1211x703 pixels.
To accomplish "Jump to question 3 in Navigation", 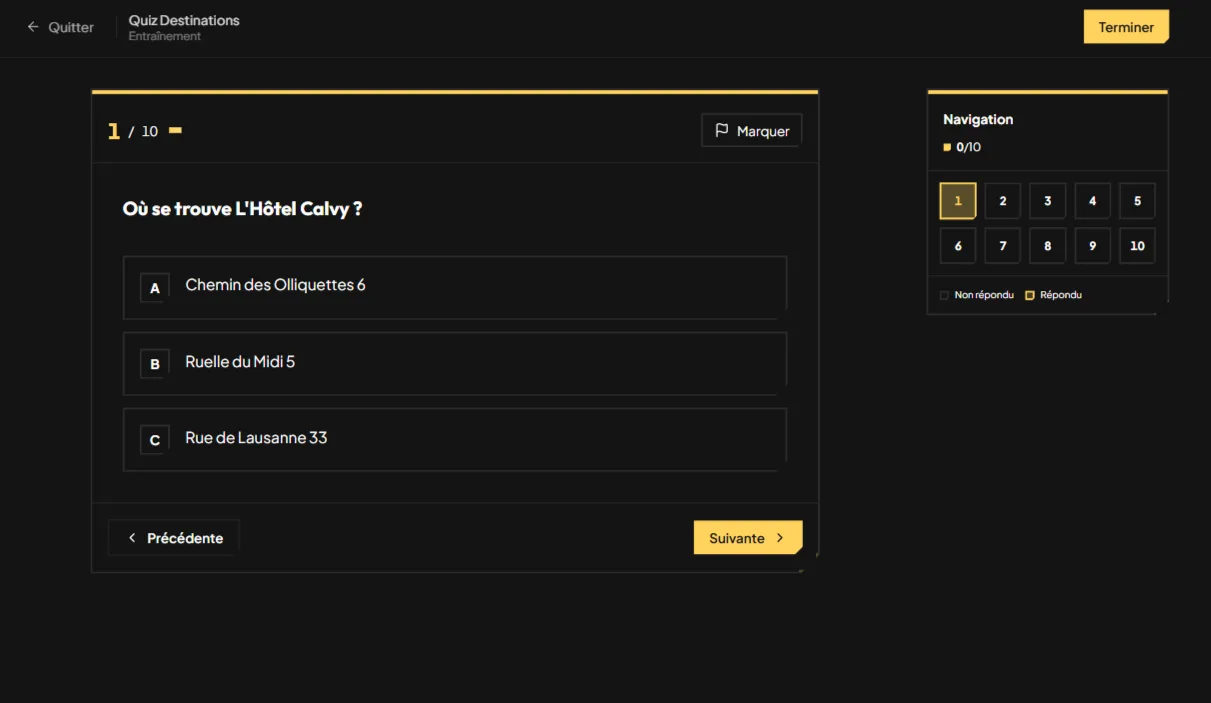I will [1048, 201].
